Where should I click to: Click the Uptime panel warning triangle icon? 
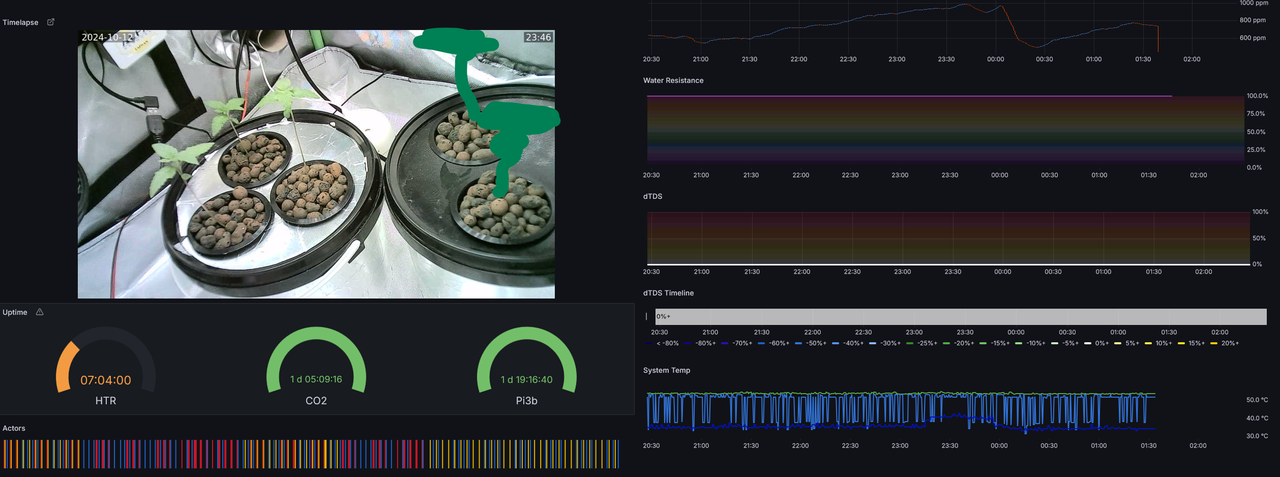pyautogui.click(x=40, y=312)
